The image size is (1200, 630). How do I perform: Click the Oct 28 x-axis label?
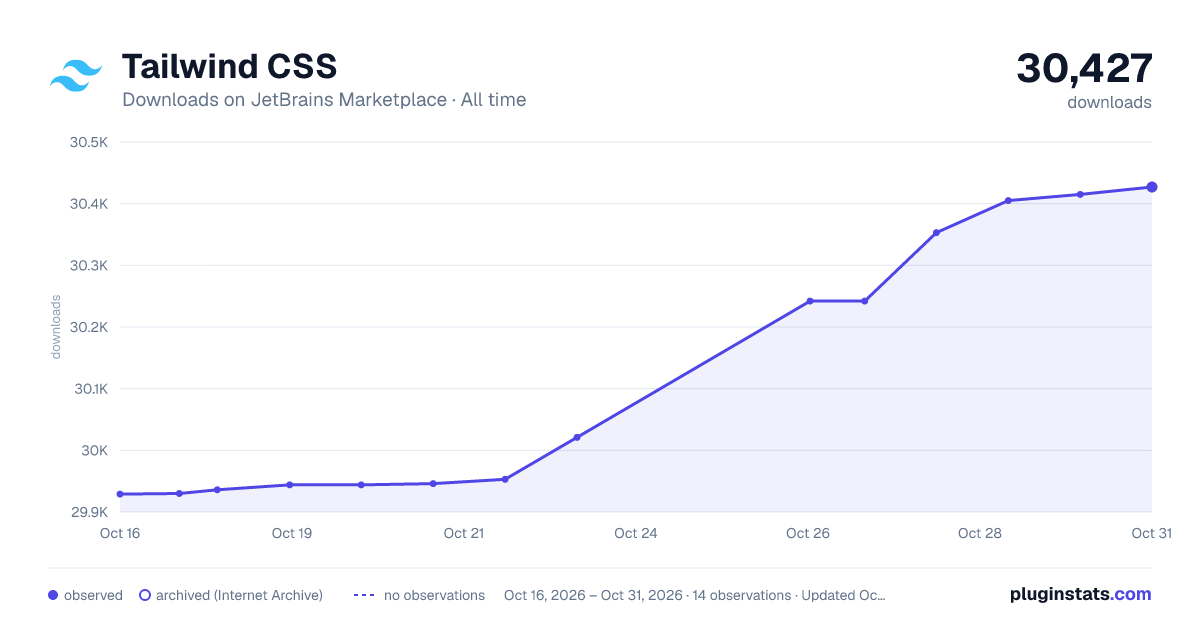pyautogui.click(x=980, y=533)
